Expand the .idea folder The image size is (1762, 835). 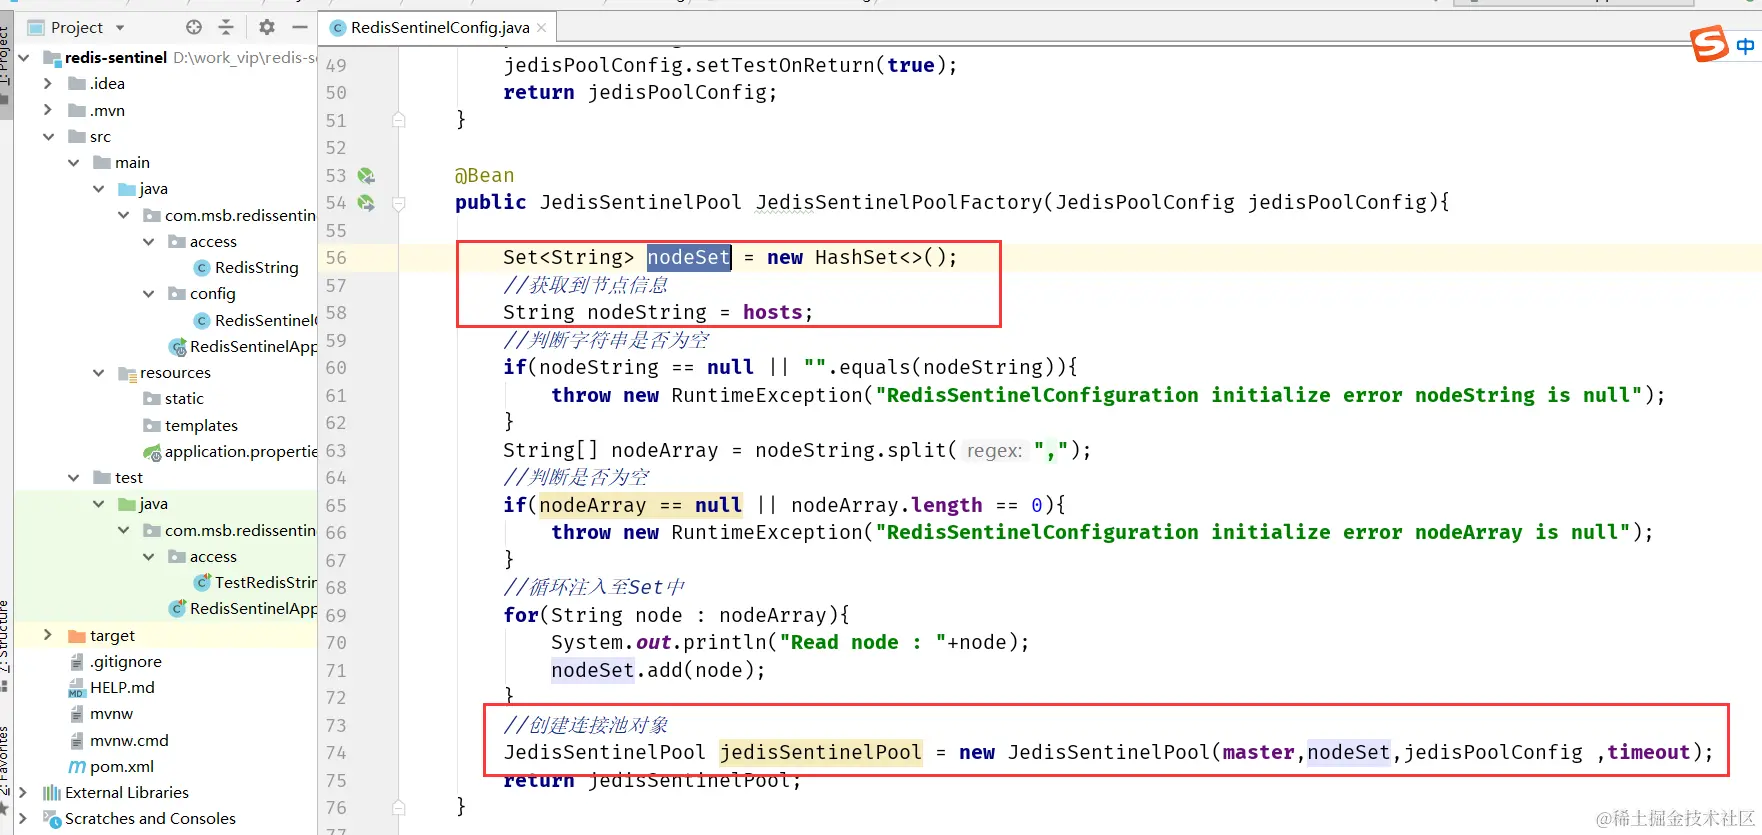coord(48,84)
